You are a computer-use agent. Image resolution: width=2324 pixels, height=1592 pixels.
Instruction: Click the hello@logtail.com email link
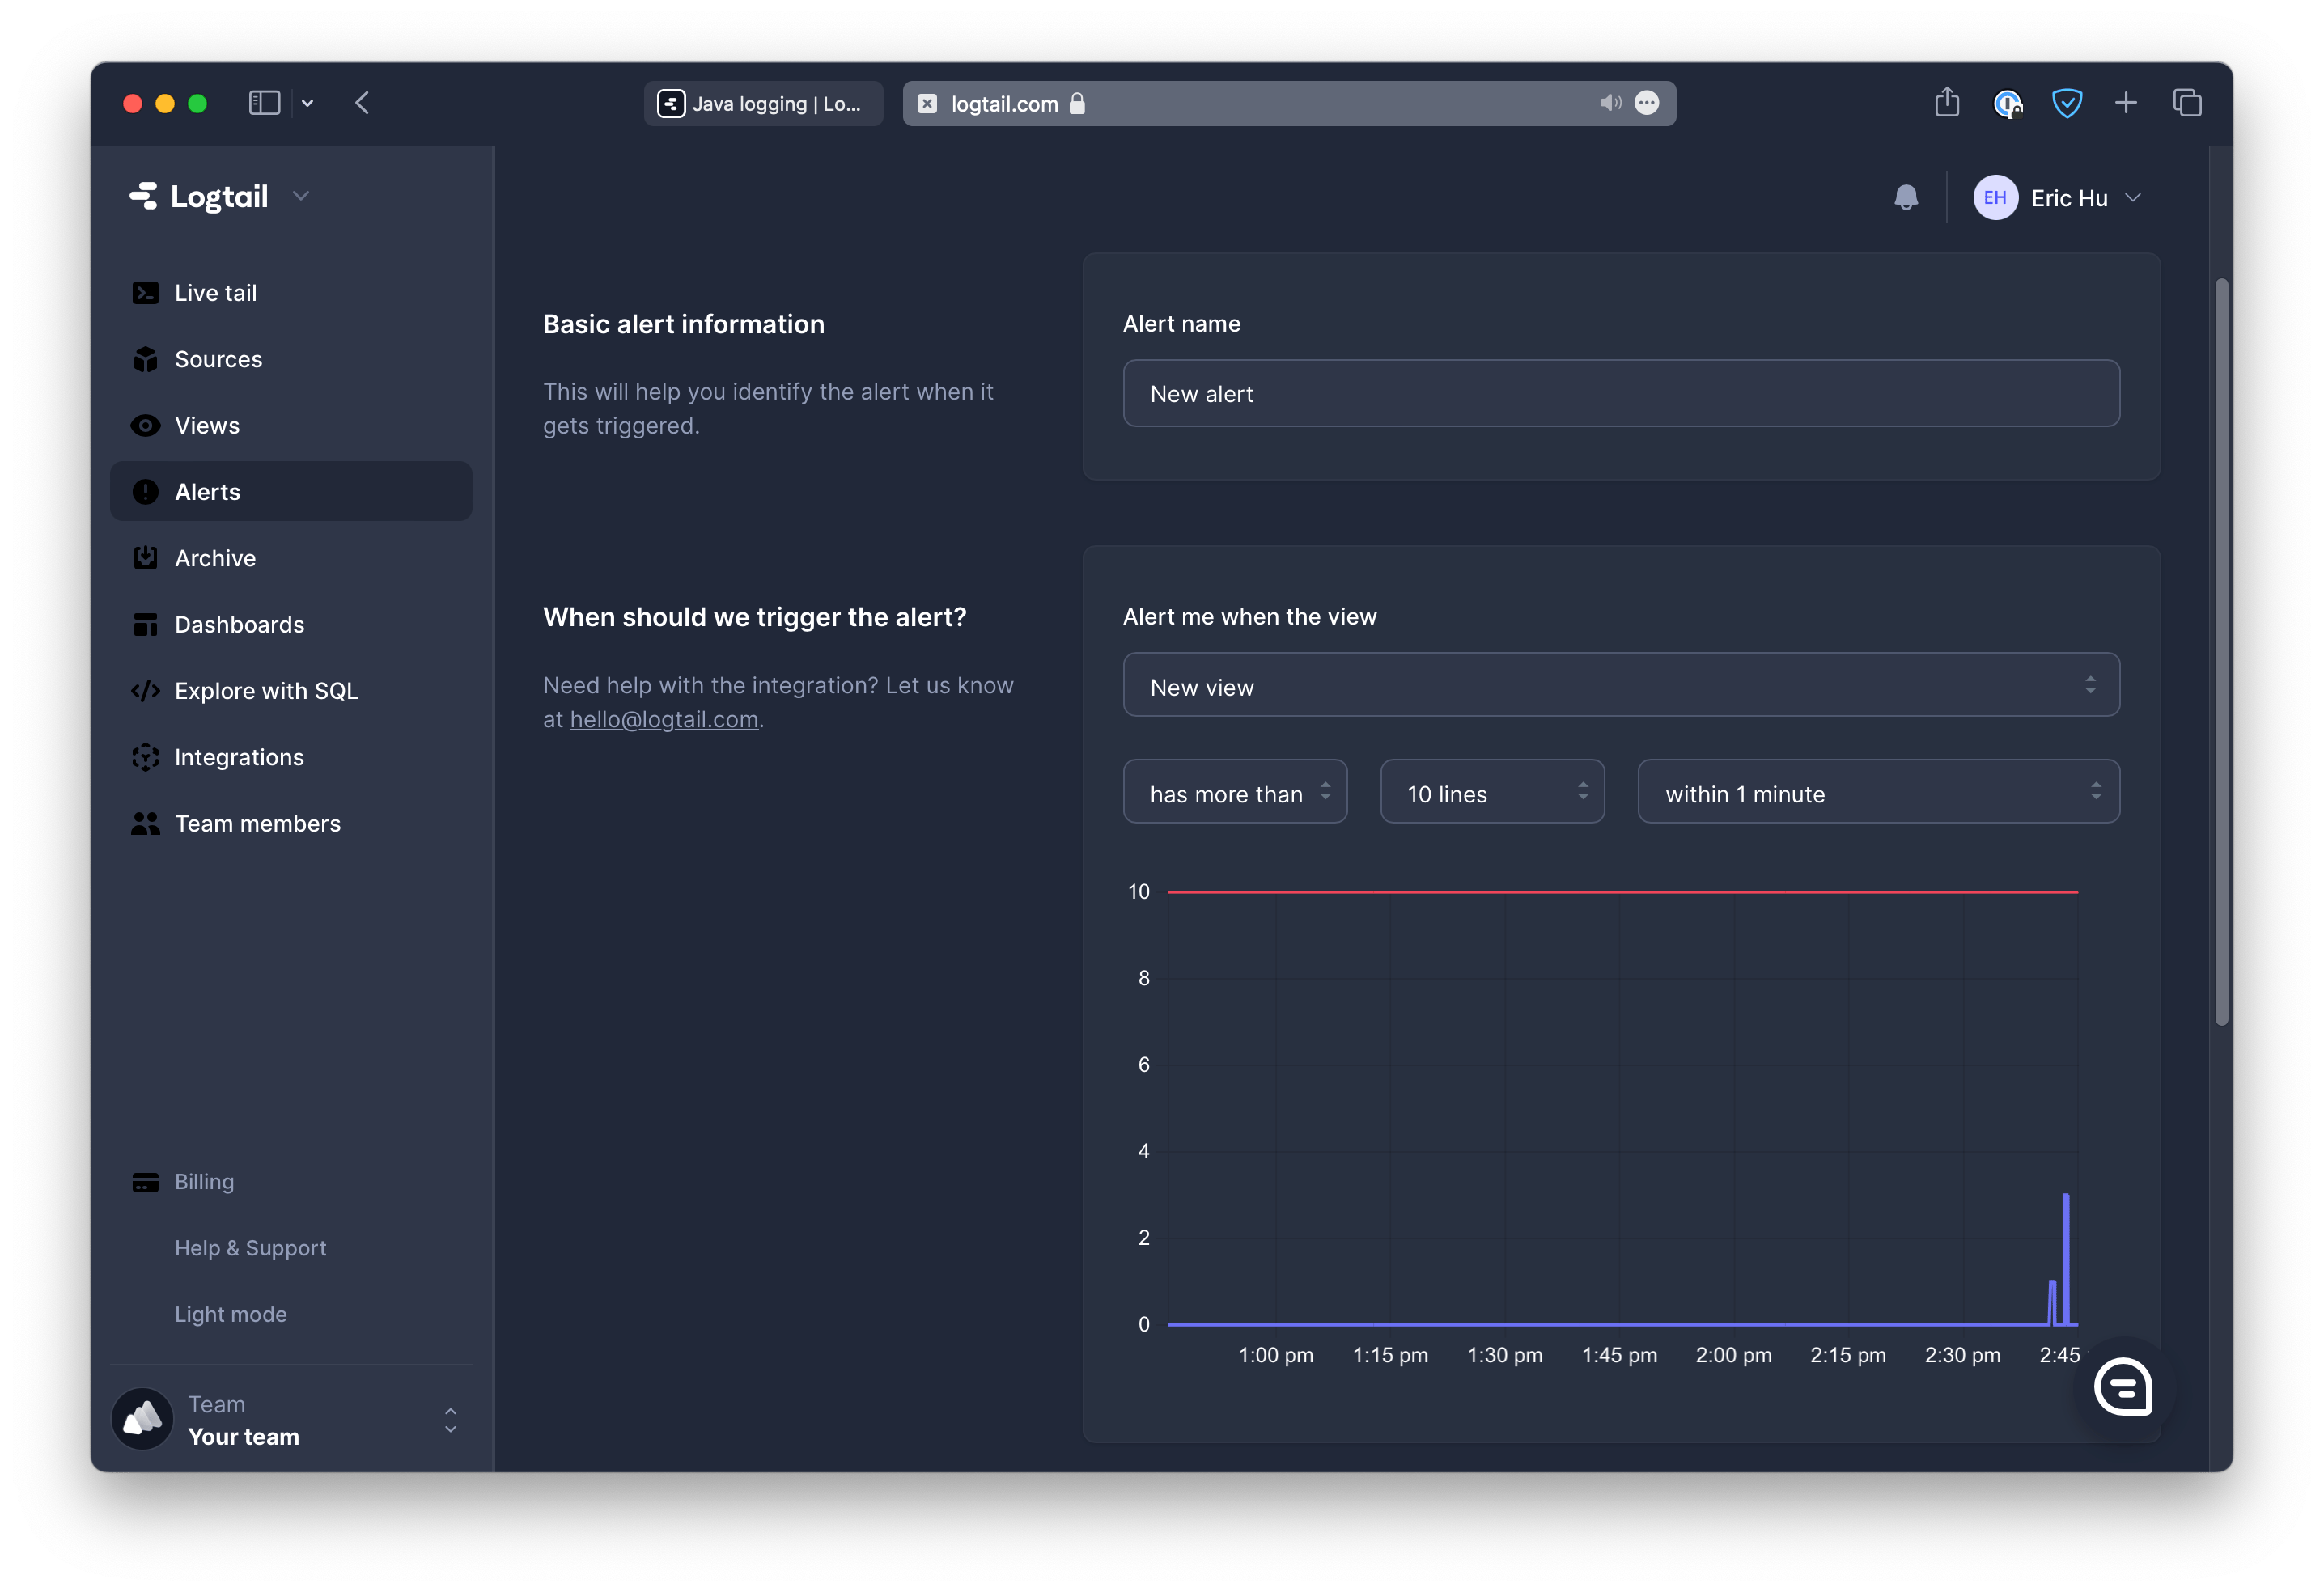(x=664, y=720)
